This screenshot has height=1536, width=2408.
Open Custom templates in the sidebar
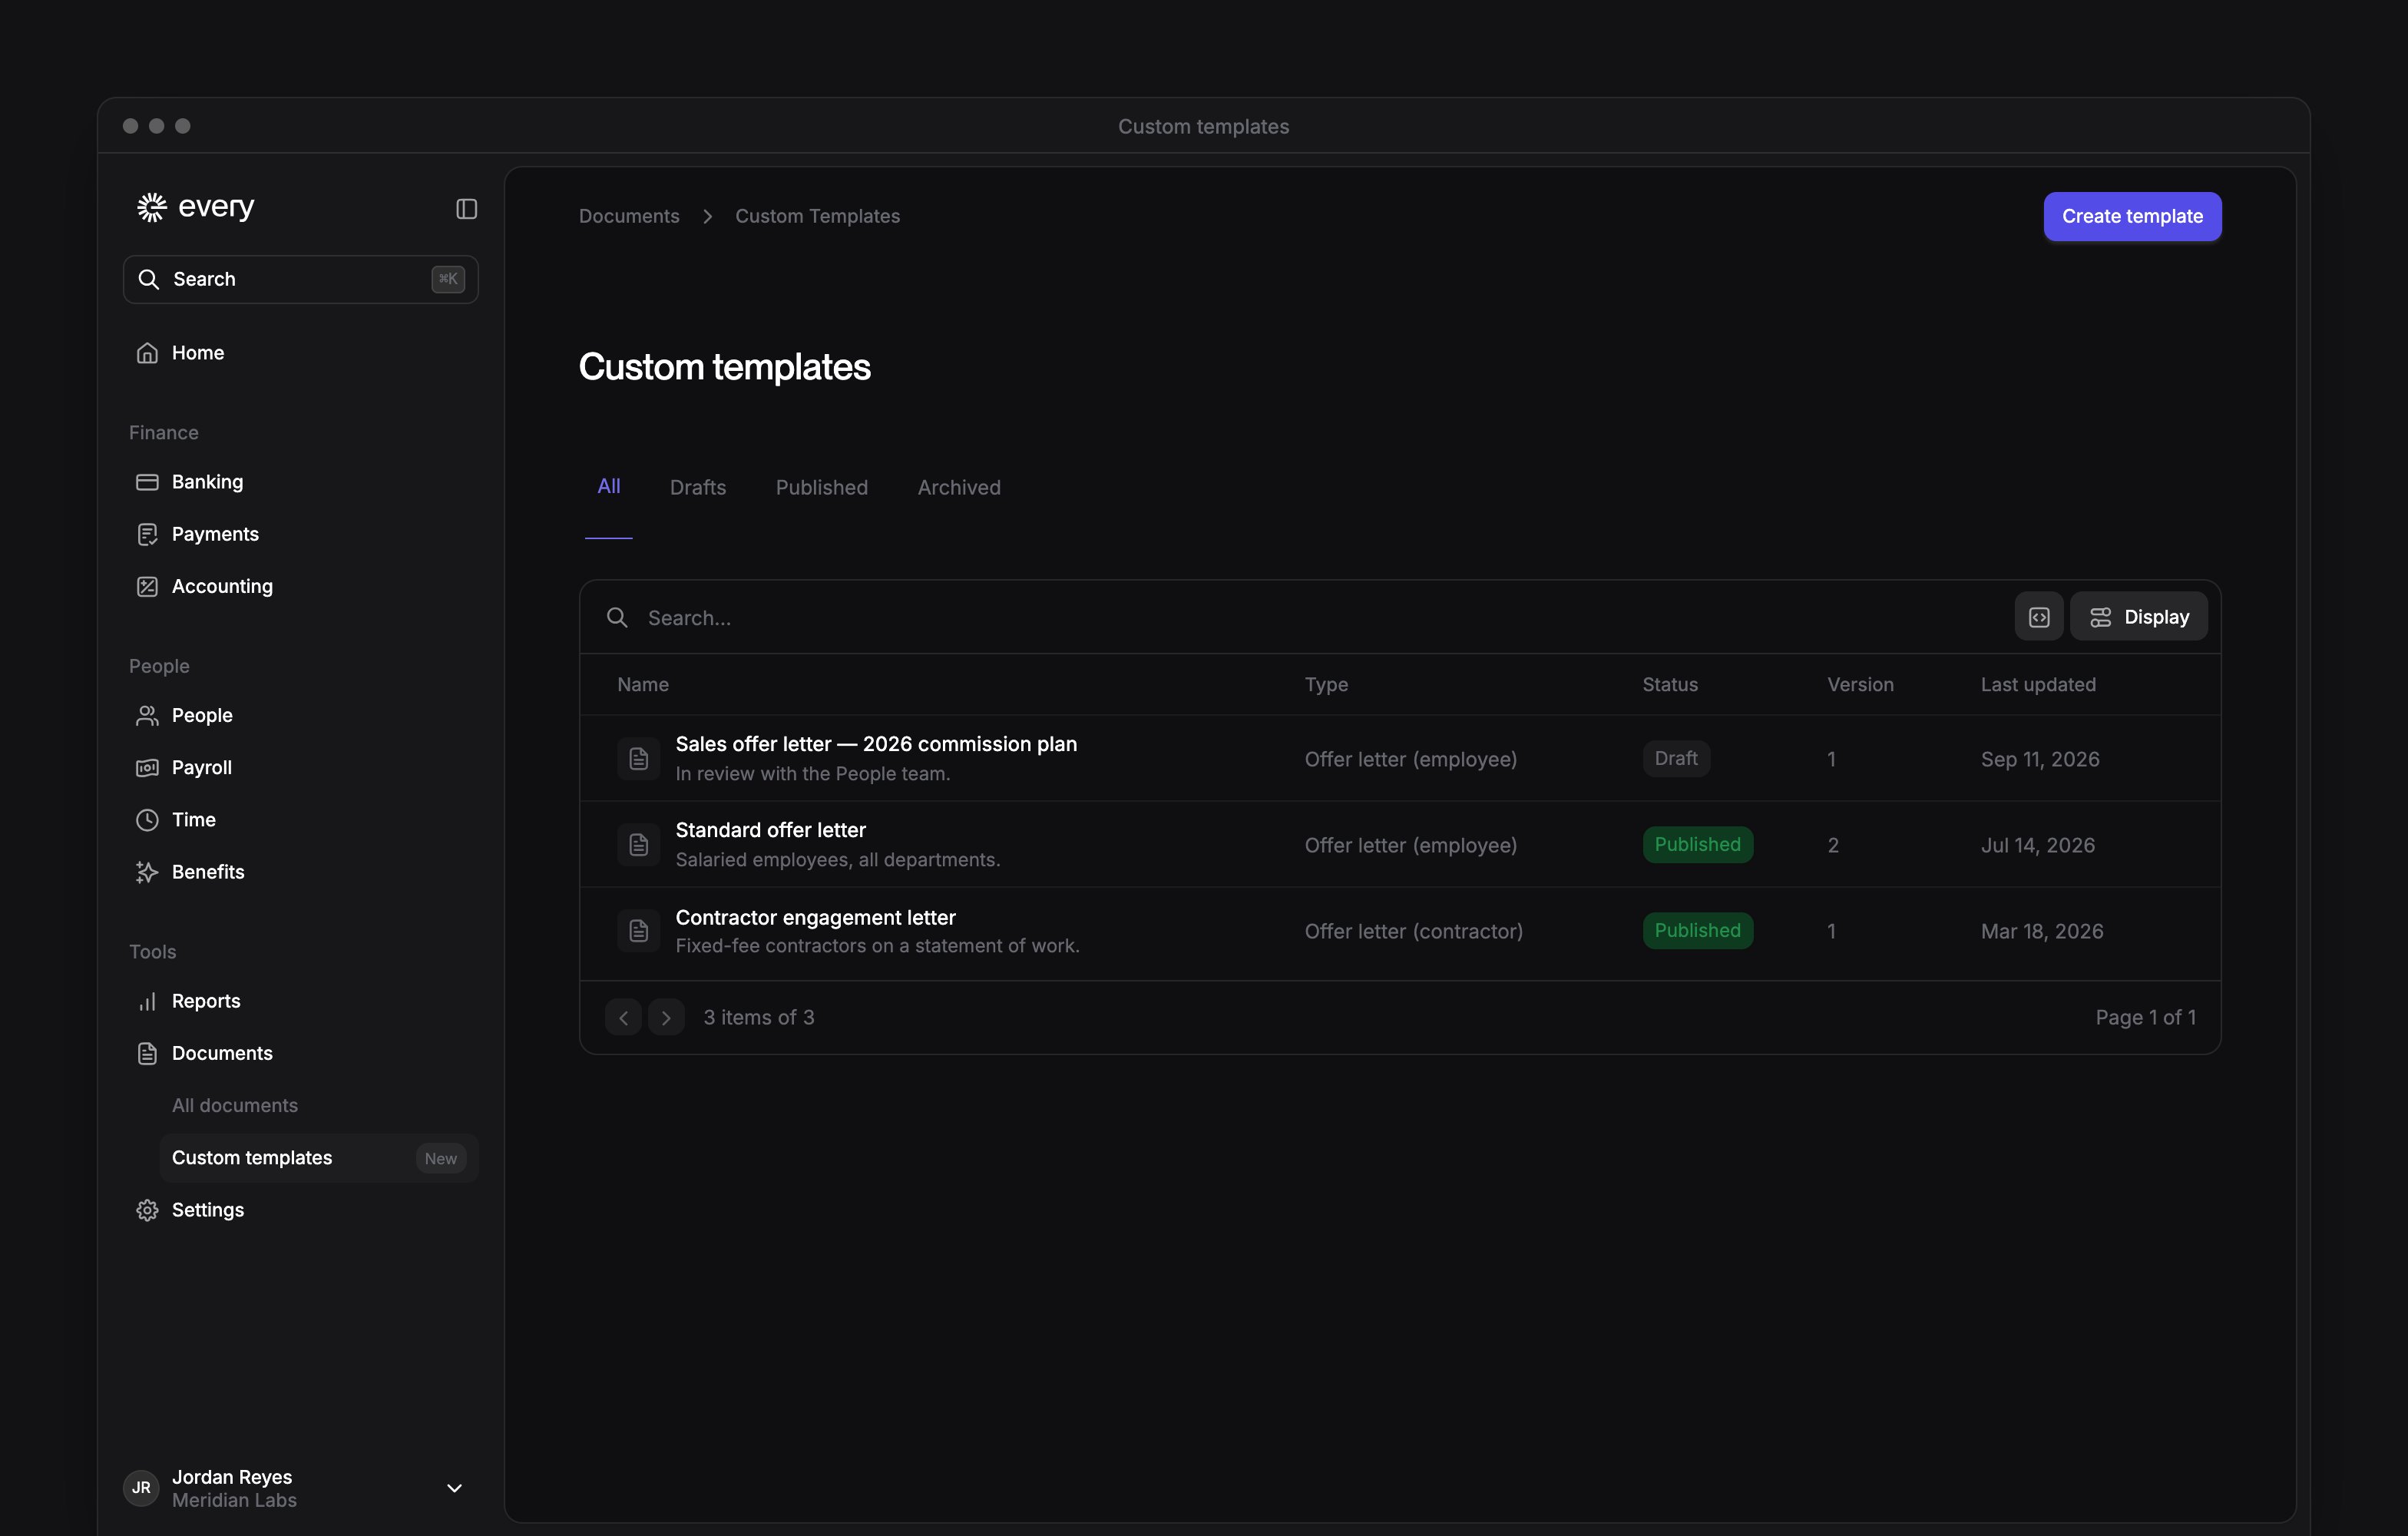(x=319, y=1158)
